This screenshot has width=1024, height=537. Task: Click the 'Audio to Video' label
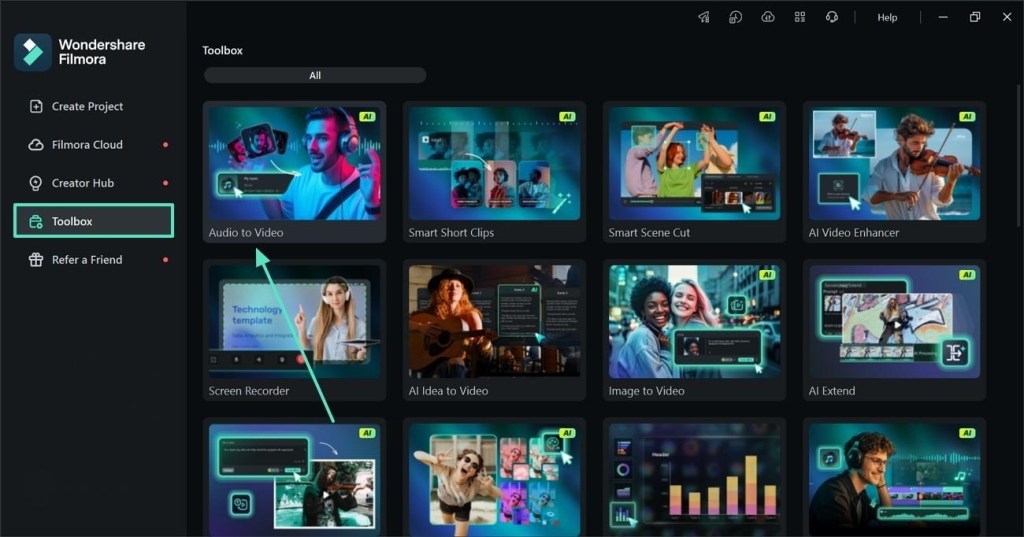246,233
